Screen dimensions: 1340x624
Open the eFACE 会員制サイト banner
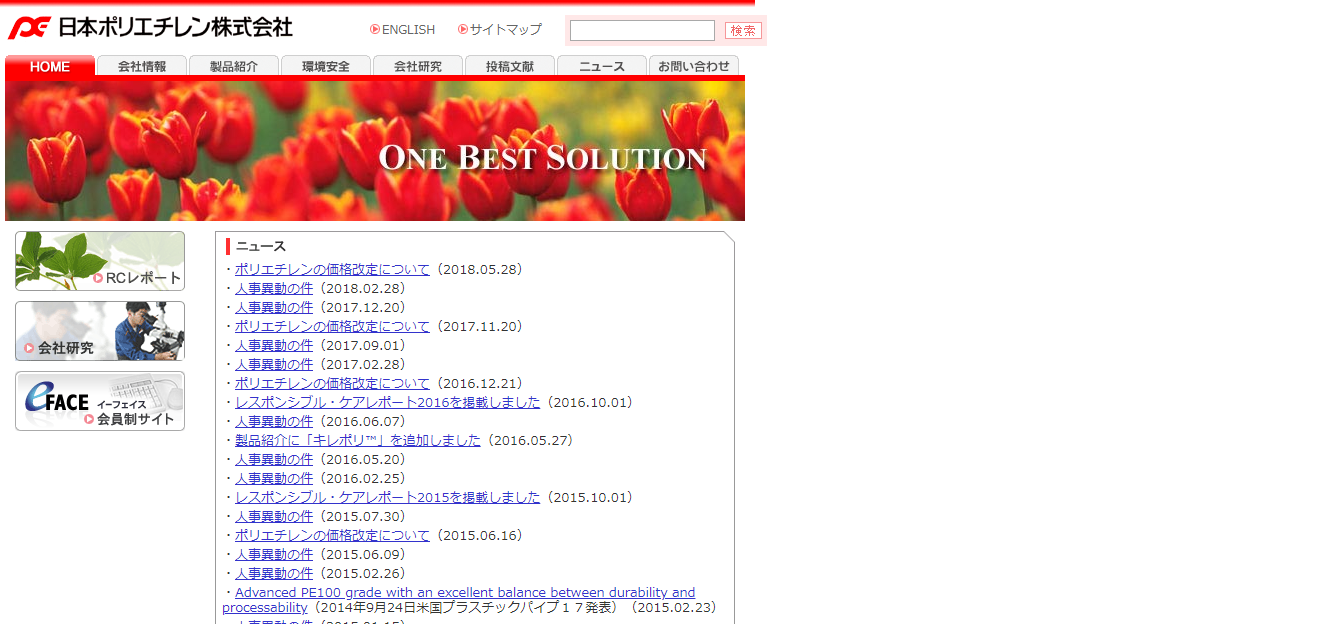coord(100,401)
